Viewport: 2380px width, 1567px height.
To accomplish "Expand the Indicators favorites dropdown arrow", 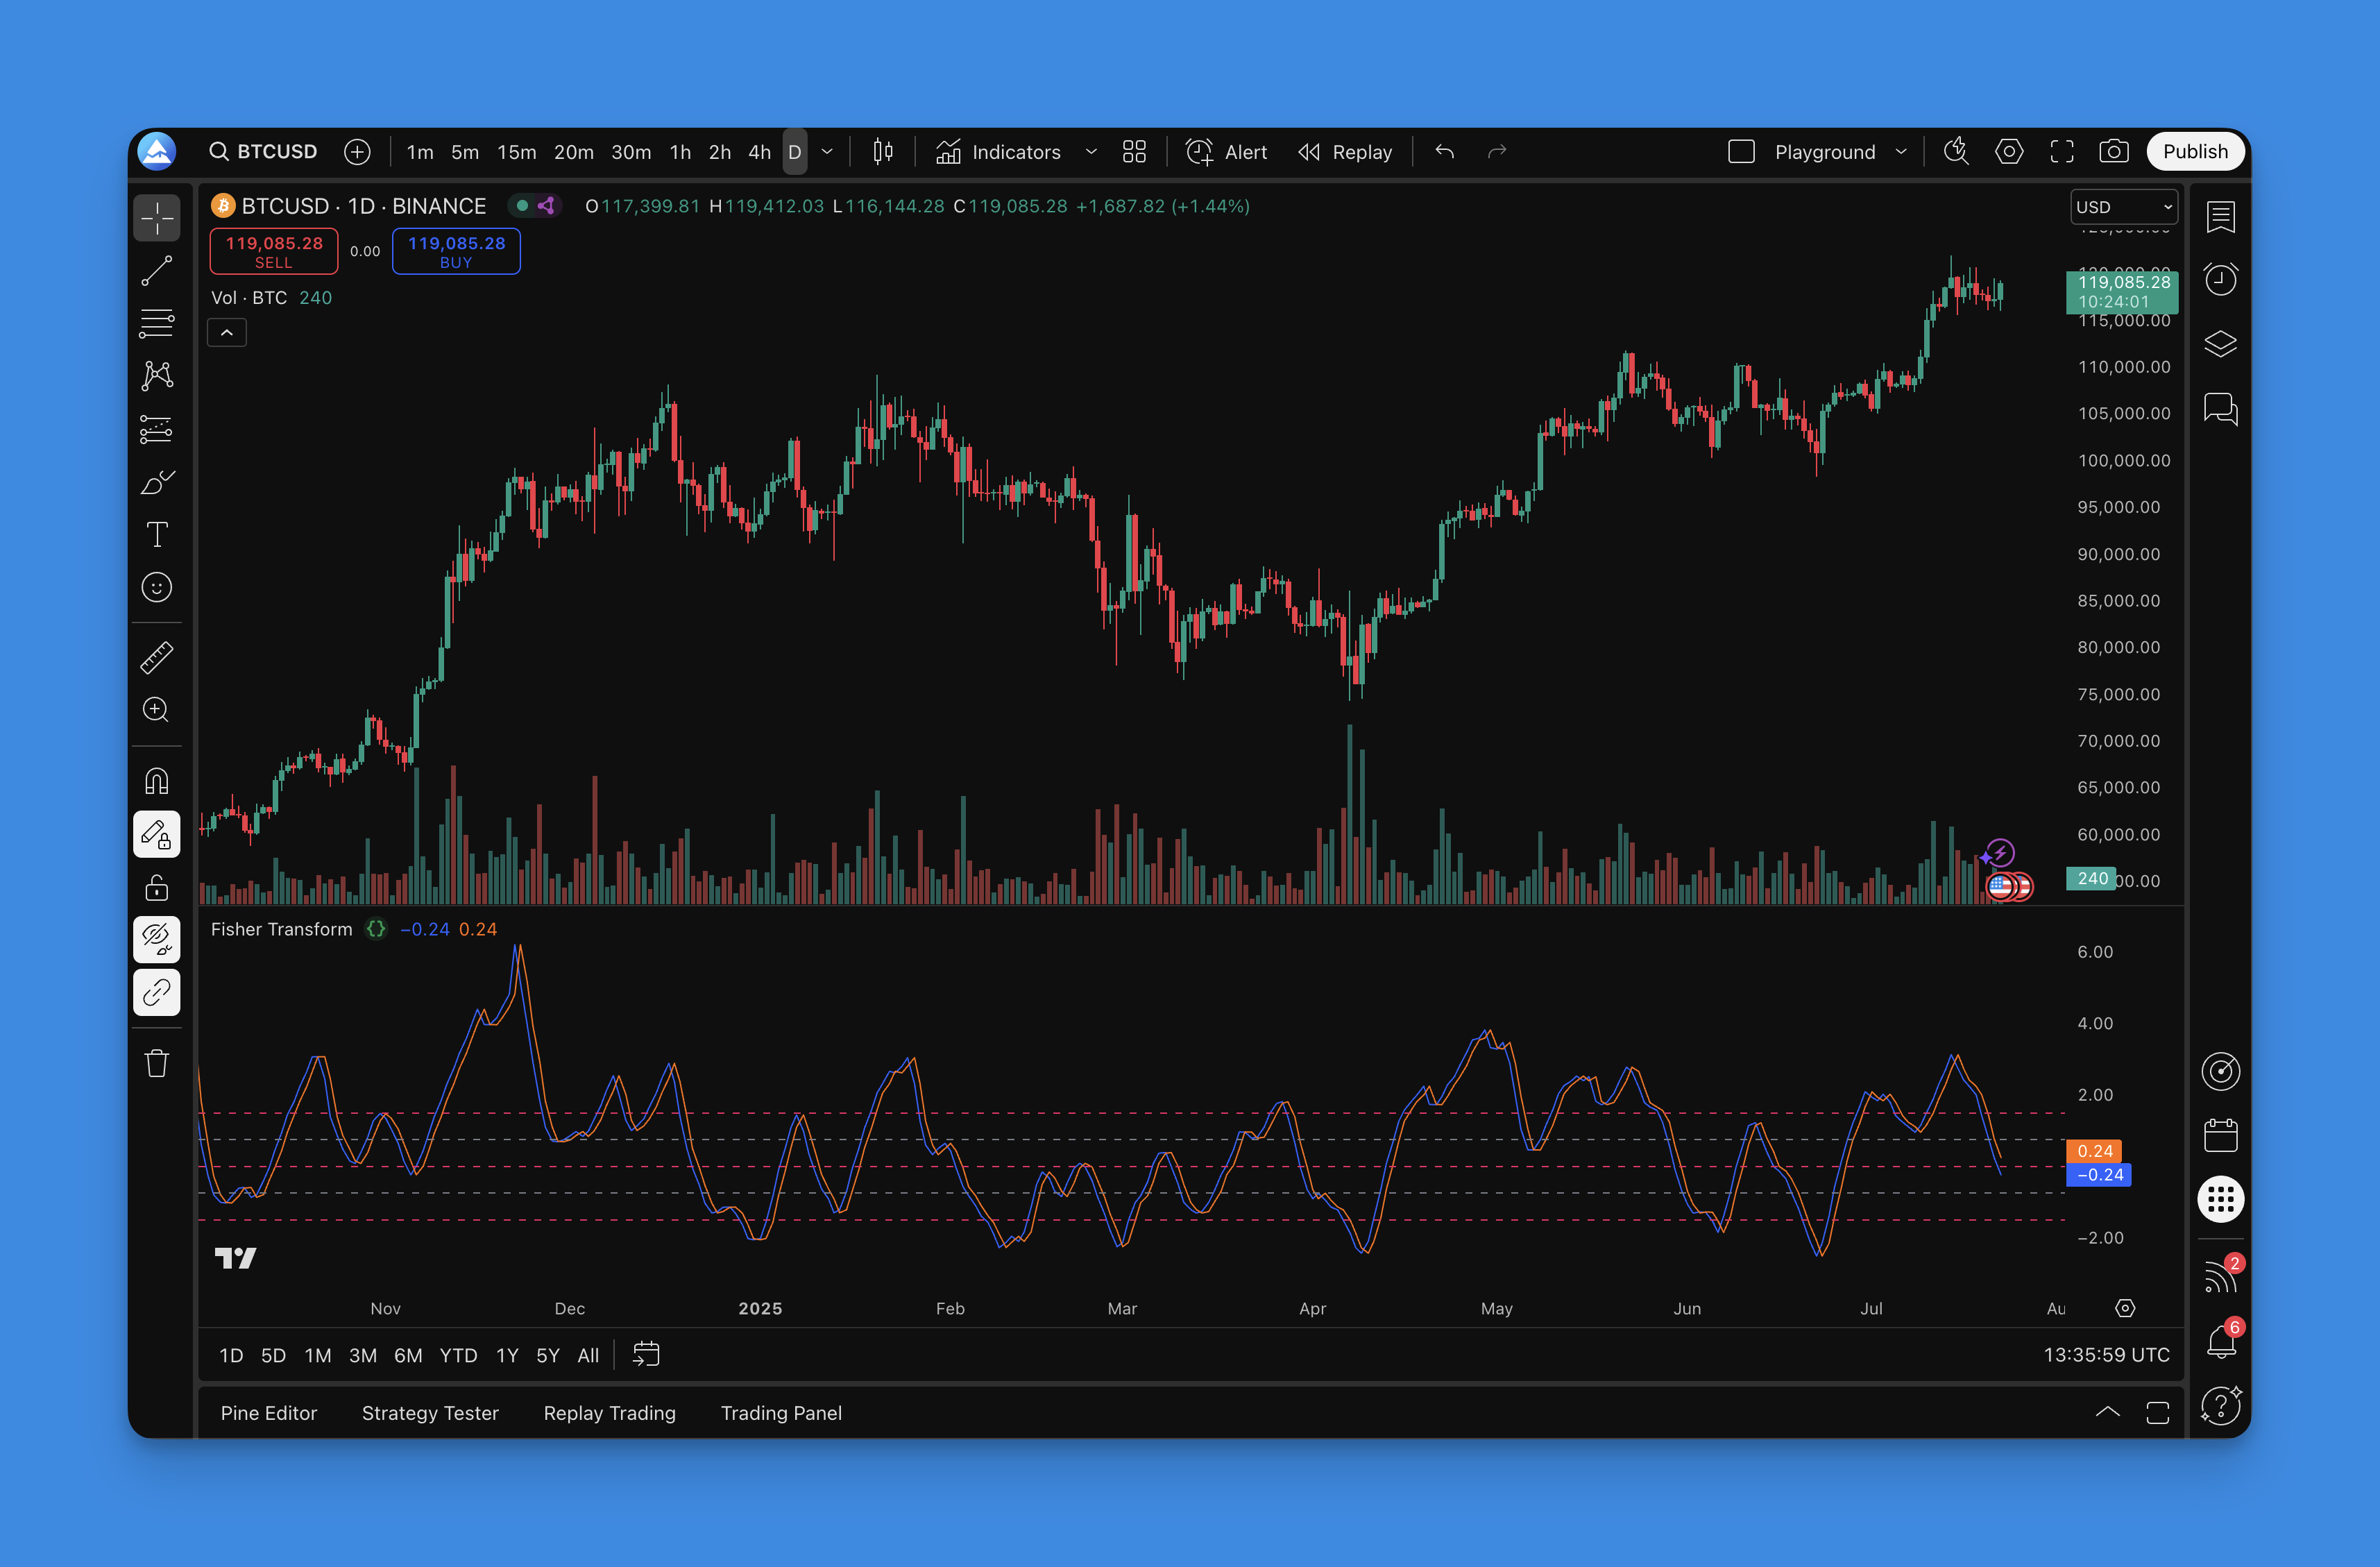I will (x=1091, y=152).
